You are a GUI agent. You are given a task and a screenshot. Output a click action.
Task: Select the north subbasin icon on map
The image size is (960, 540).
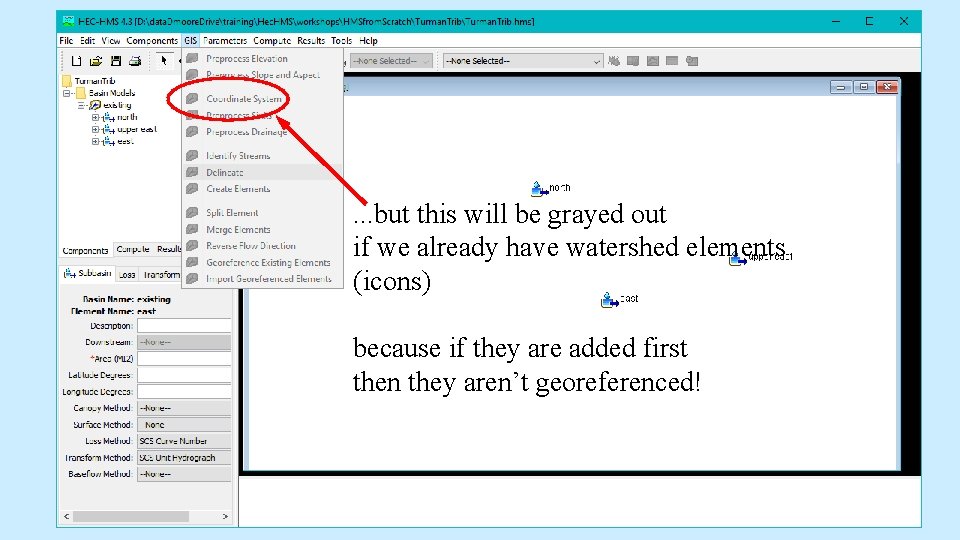pyautogui.click(x=539, y=189)
